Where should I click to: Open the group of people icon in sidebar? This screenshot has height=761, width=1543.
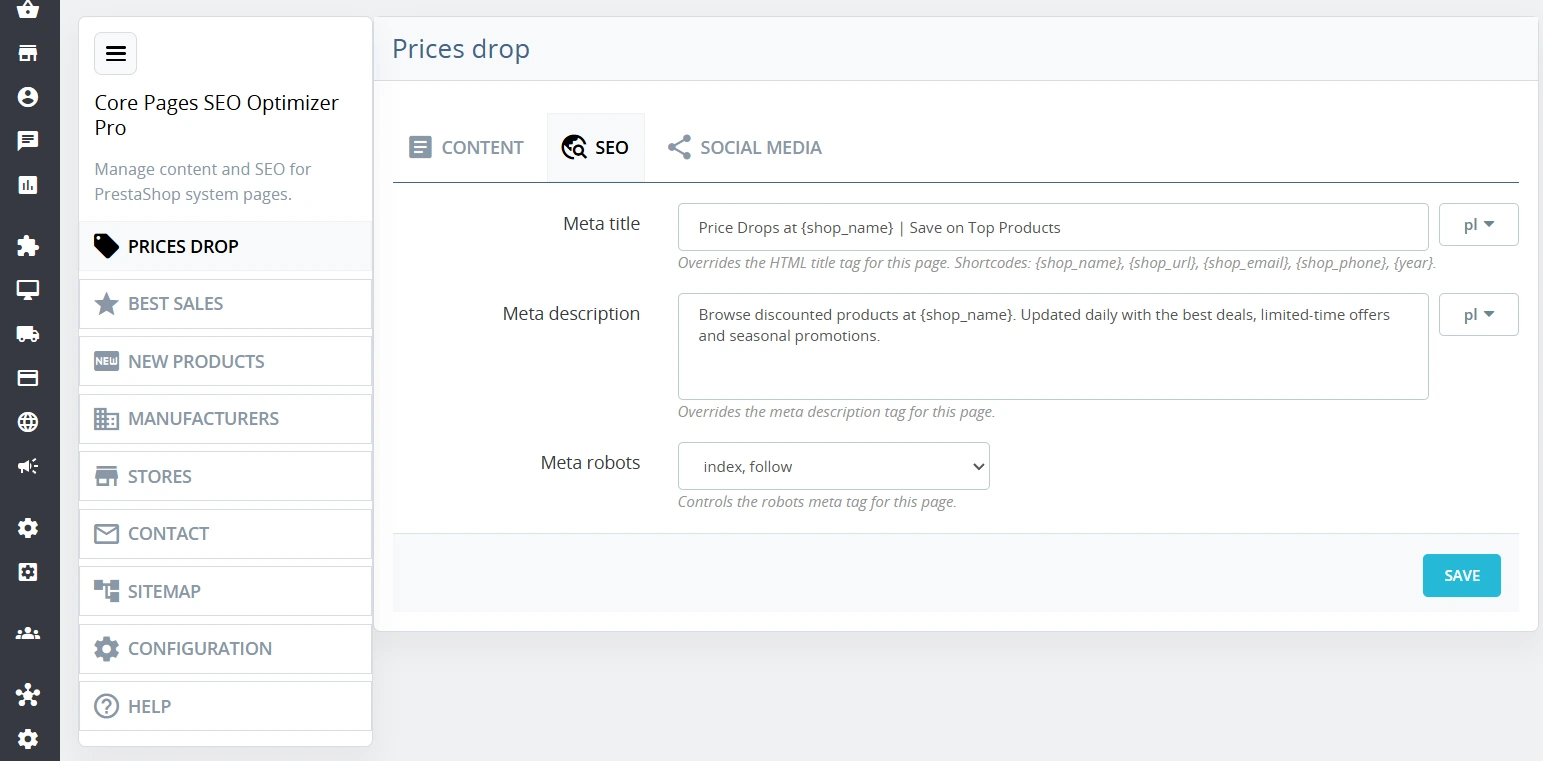[28, 633]
